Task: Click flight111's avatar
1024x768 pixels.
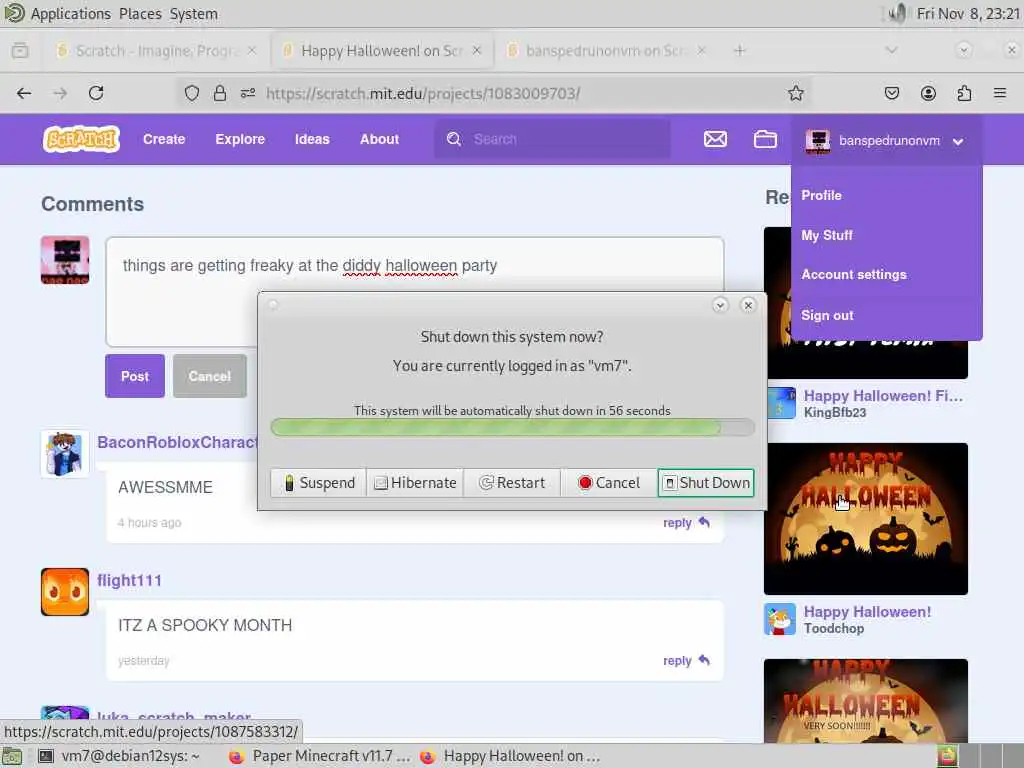Action: click(65, 592)
